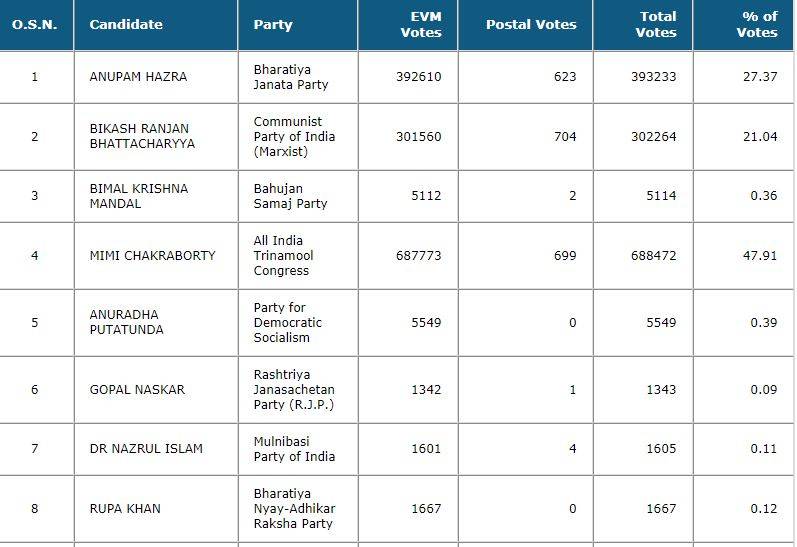Click Bharatiya Janata Party cell
This screenshot has width=797, height=547.
pyautogui.click(x=291, y=77)
